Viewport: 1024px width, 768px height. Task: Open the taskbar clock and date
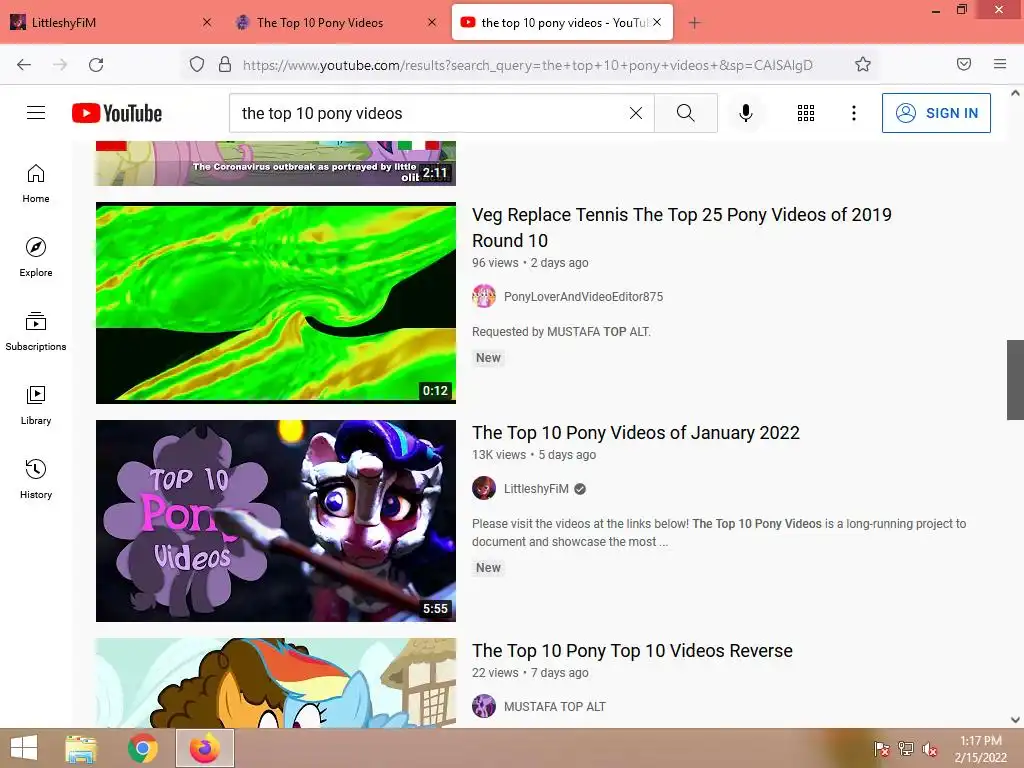980,749
